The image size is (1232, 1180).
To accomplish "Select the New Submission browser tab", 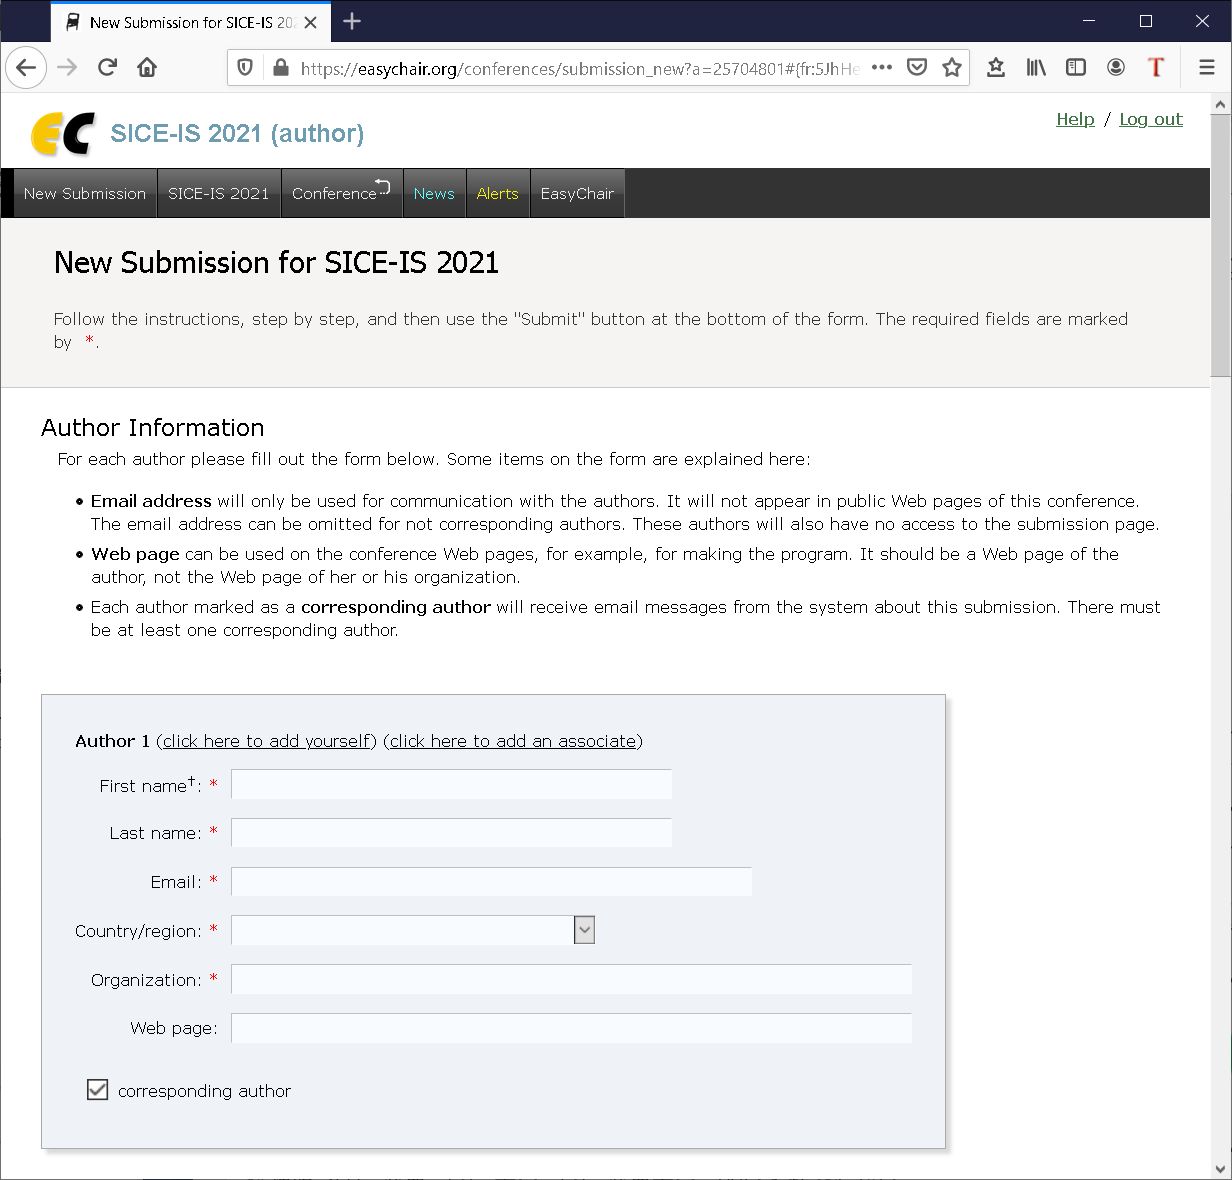I will coord(190,22).
